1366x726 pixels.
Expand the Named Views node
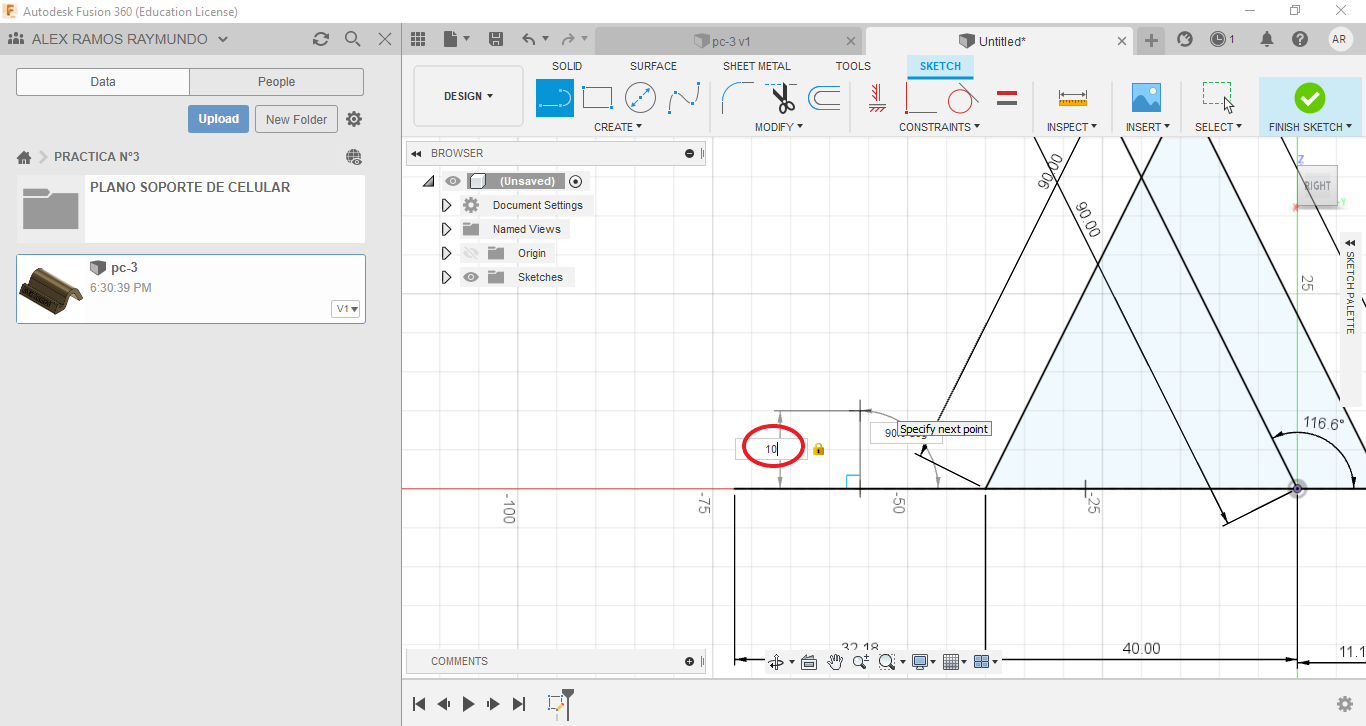[447, 229]
